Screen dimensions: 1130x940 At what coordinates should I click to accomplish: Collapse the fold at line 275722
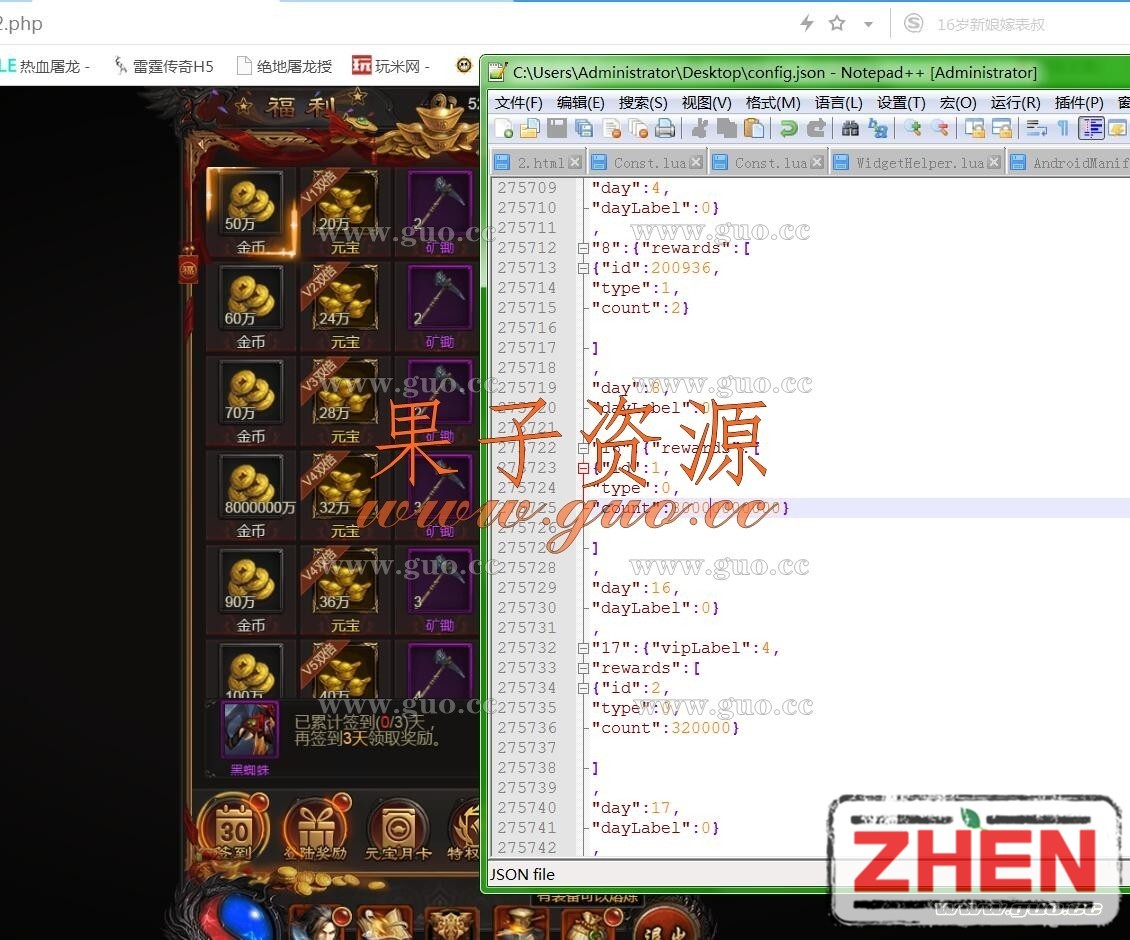tap(583, 448)
